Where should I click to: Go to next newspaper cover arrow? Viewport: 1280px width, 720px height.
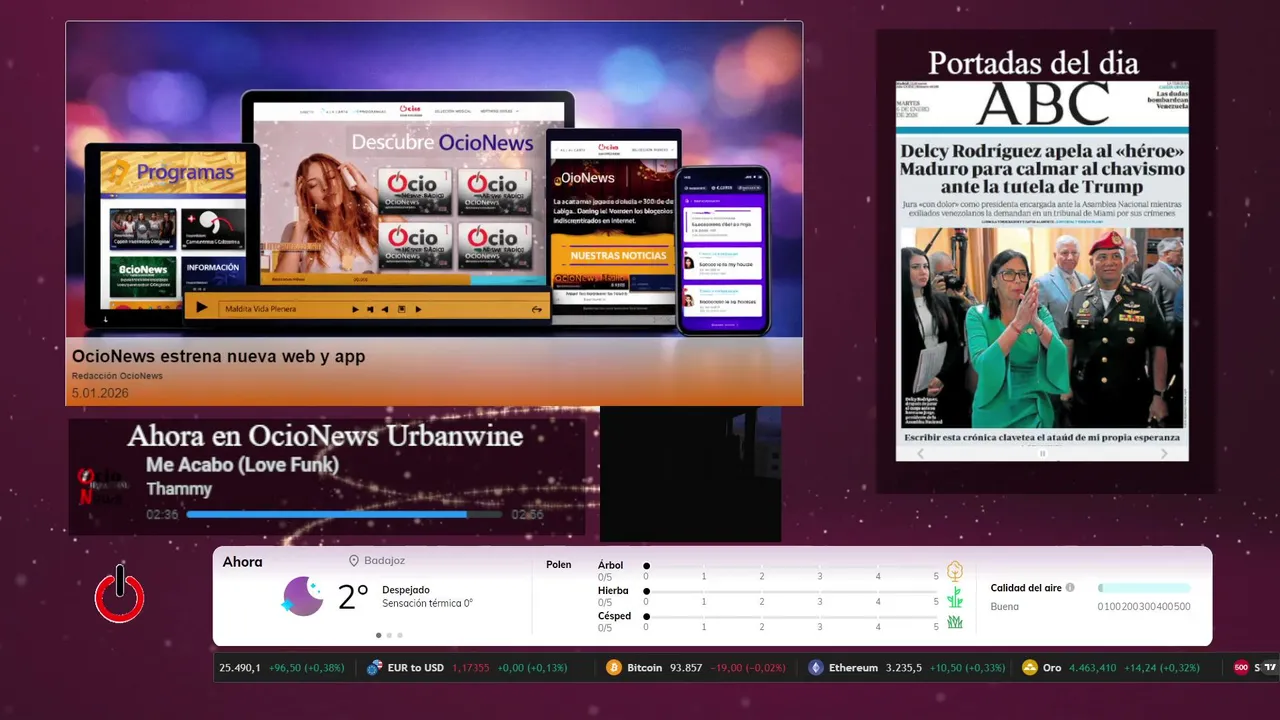(1164, 453)
